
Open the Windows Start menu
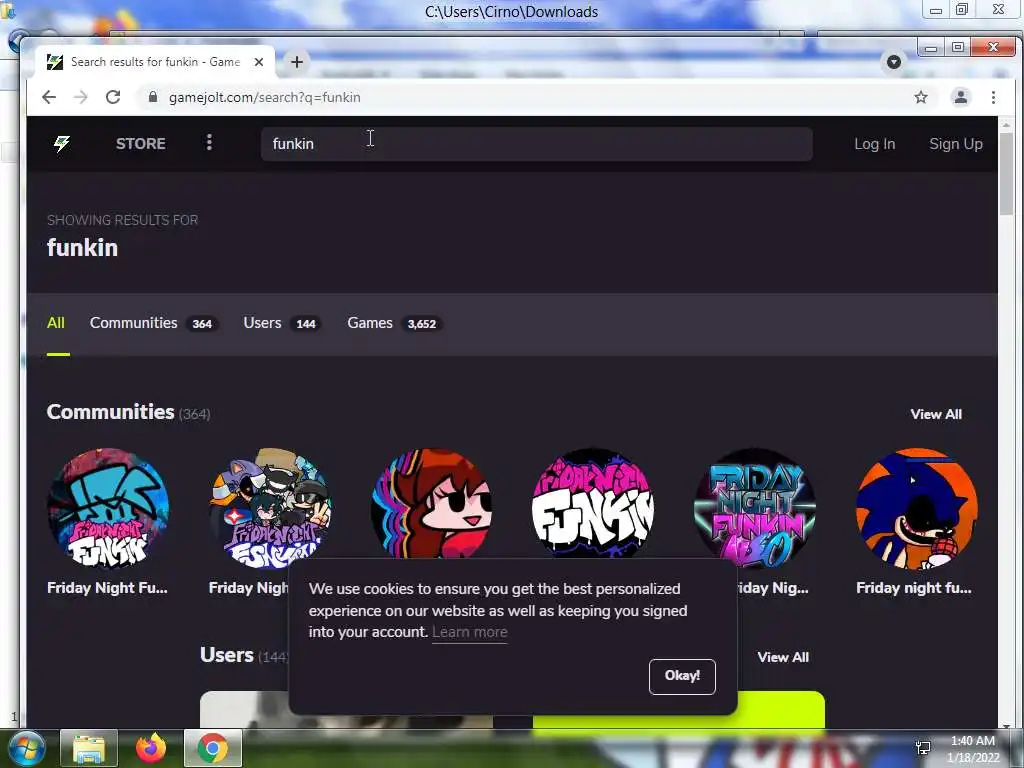pos(26,748)
